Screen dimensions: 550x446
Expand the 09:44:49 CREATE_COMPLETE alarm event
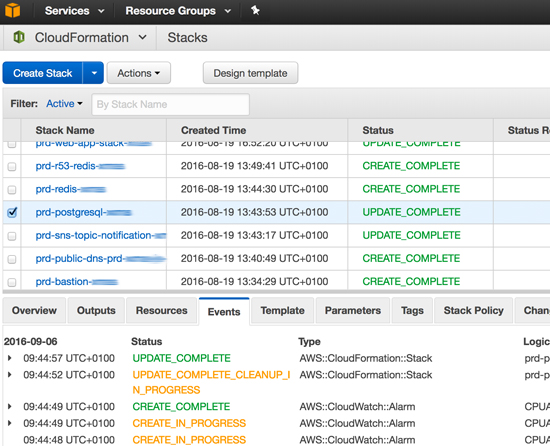(x=10, y=406)
